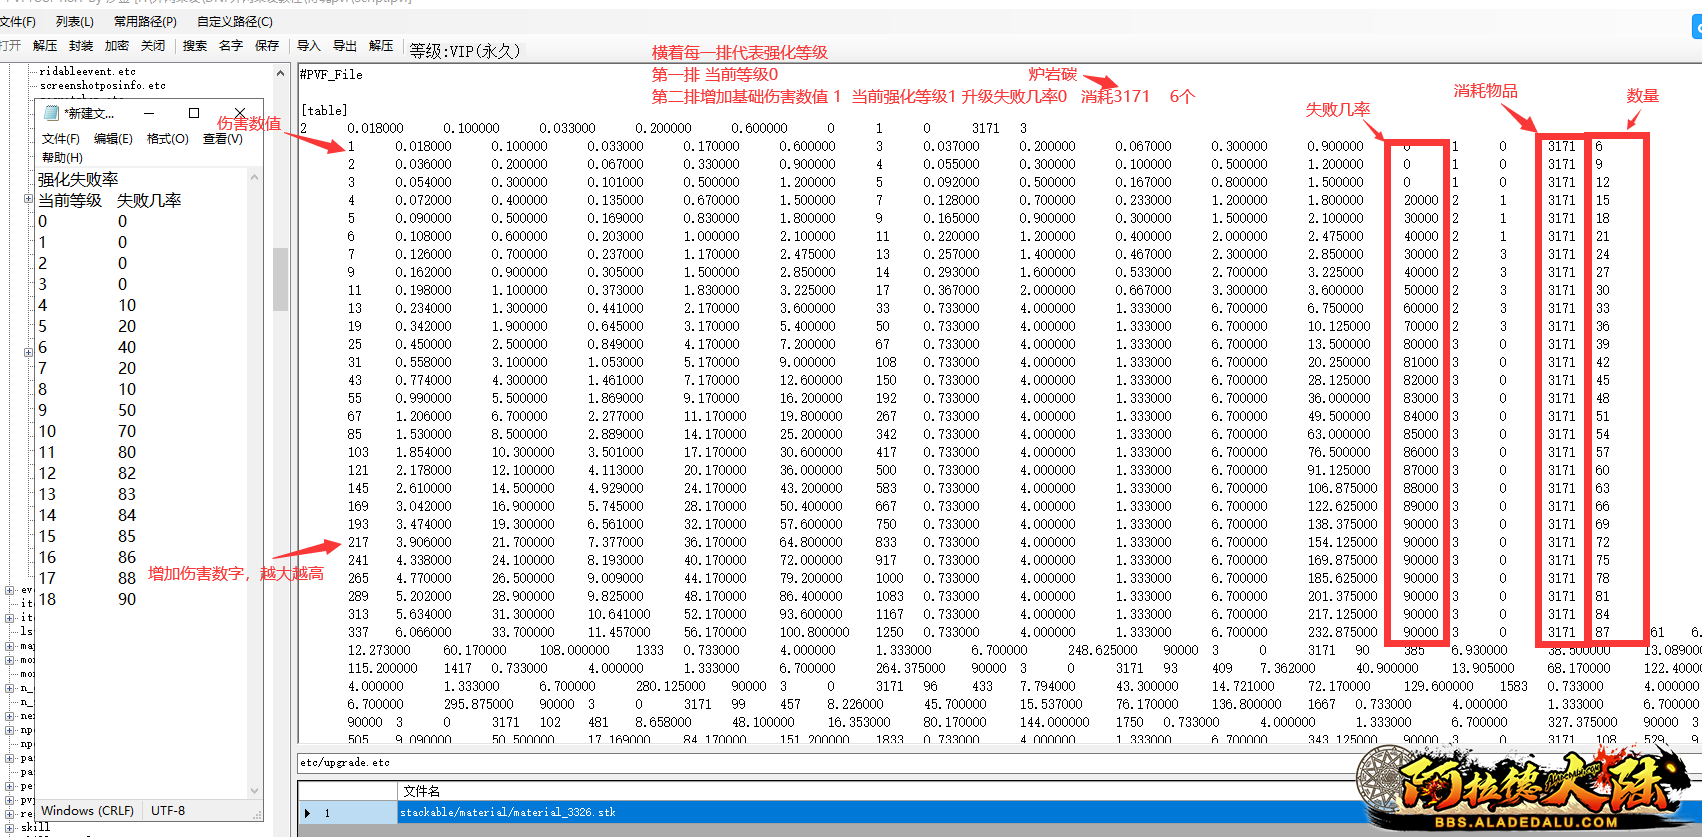The height and width of the screenshot is (837, 1702).
Task: Click the 保存 (save) toolbar button
Action: (267, 46)
